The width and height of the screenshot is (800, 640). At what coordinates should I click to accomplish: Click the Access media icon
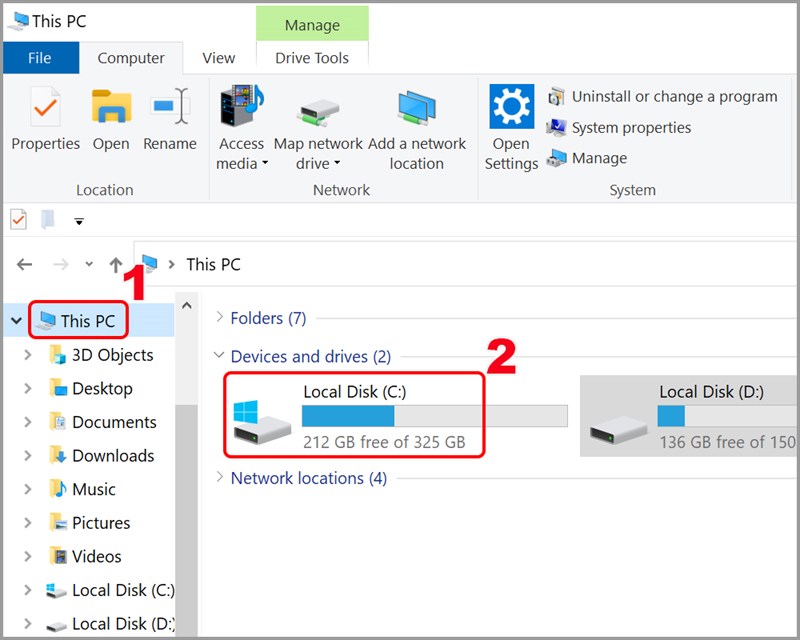coord(241,106)
